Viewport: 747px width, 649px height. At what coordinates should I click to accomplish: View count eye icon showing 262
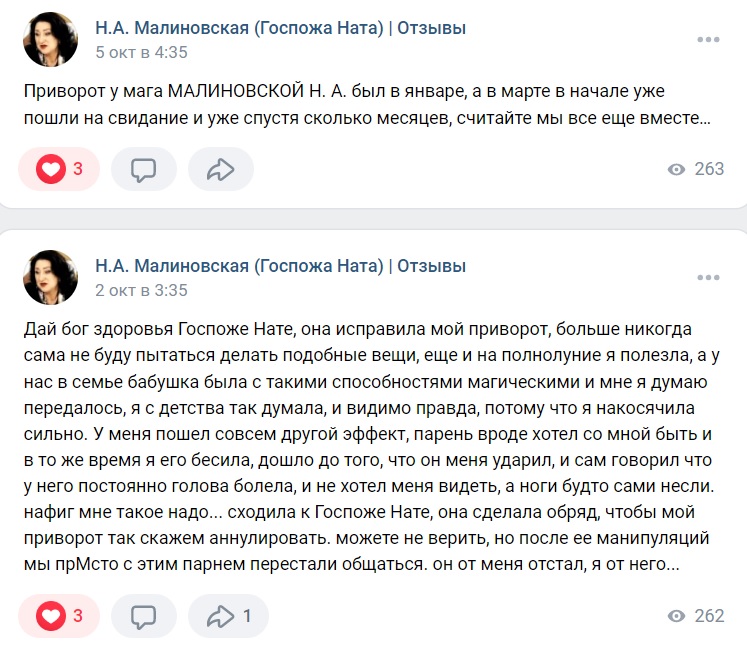[676, 616]
